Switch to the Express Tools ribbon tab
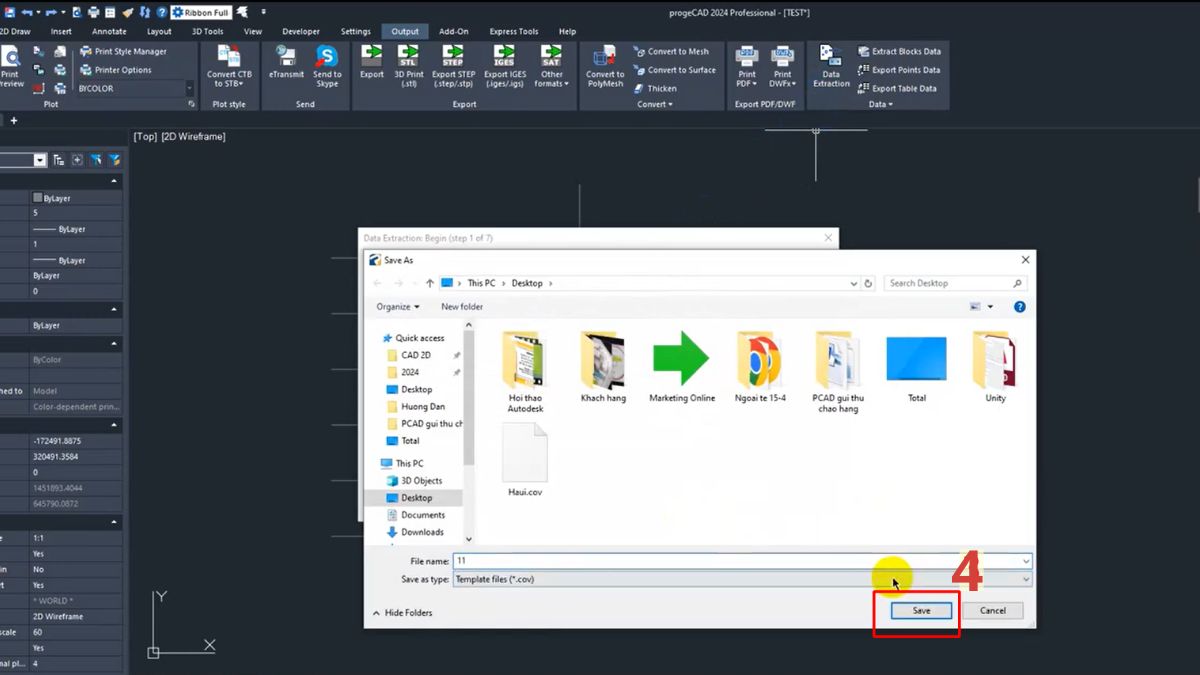1200x675 pixels. [x=513, y=31]
